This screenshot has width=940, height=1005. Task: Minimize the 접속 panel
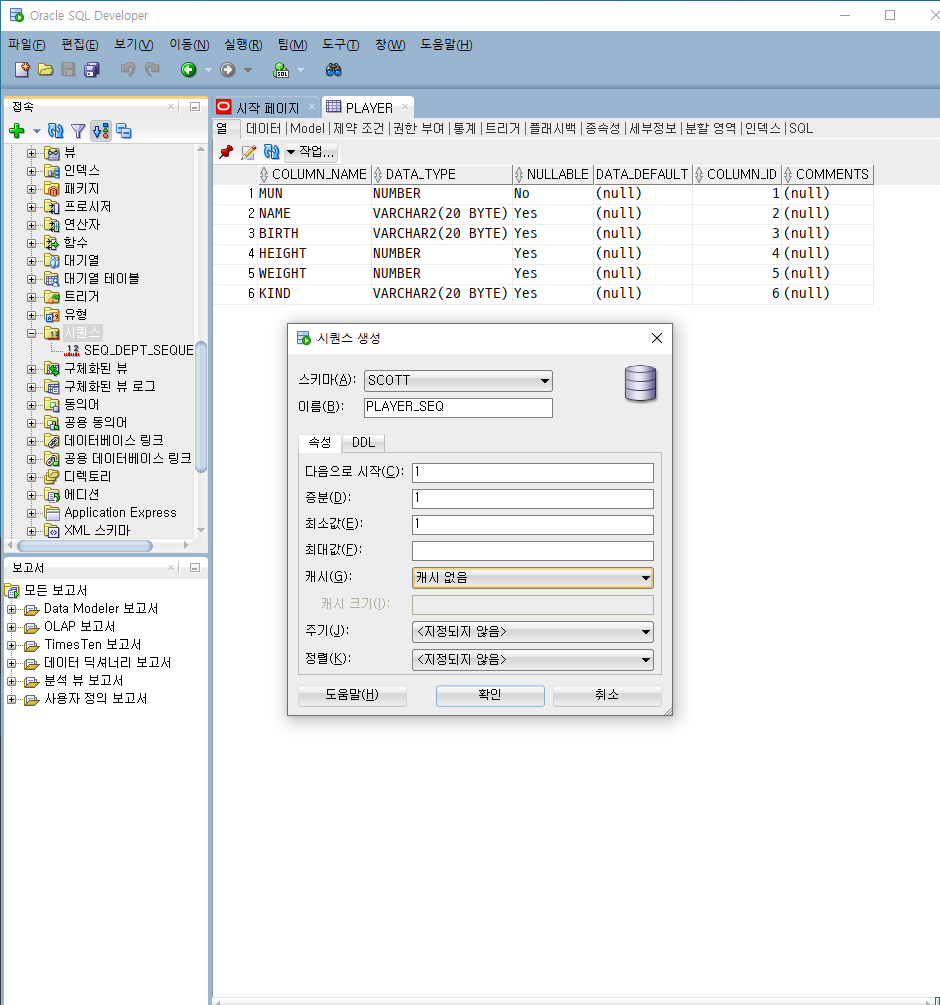coord(195,106)
